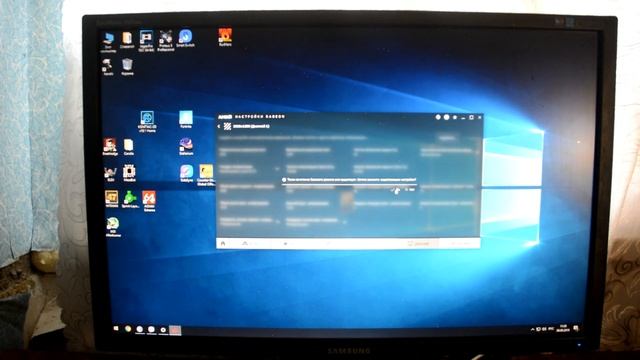Image resolution: width=640 pixels, height=360 pixels.
Task: Open the light-blue square desktop icon
Action: (x=186, y=120)
